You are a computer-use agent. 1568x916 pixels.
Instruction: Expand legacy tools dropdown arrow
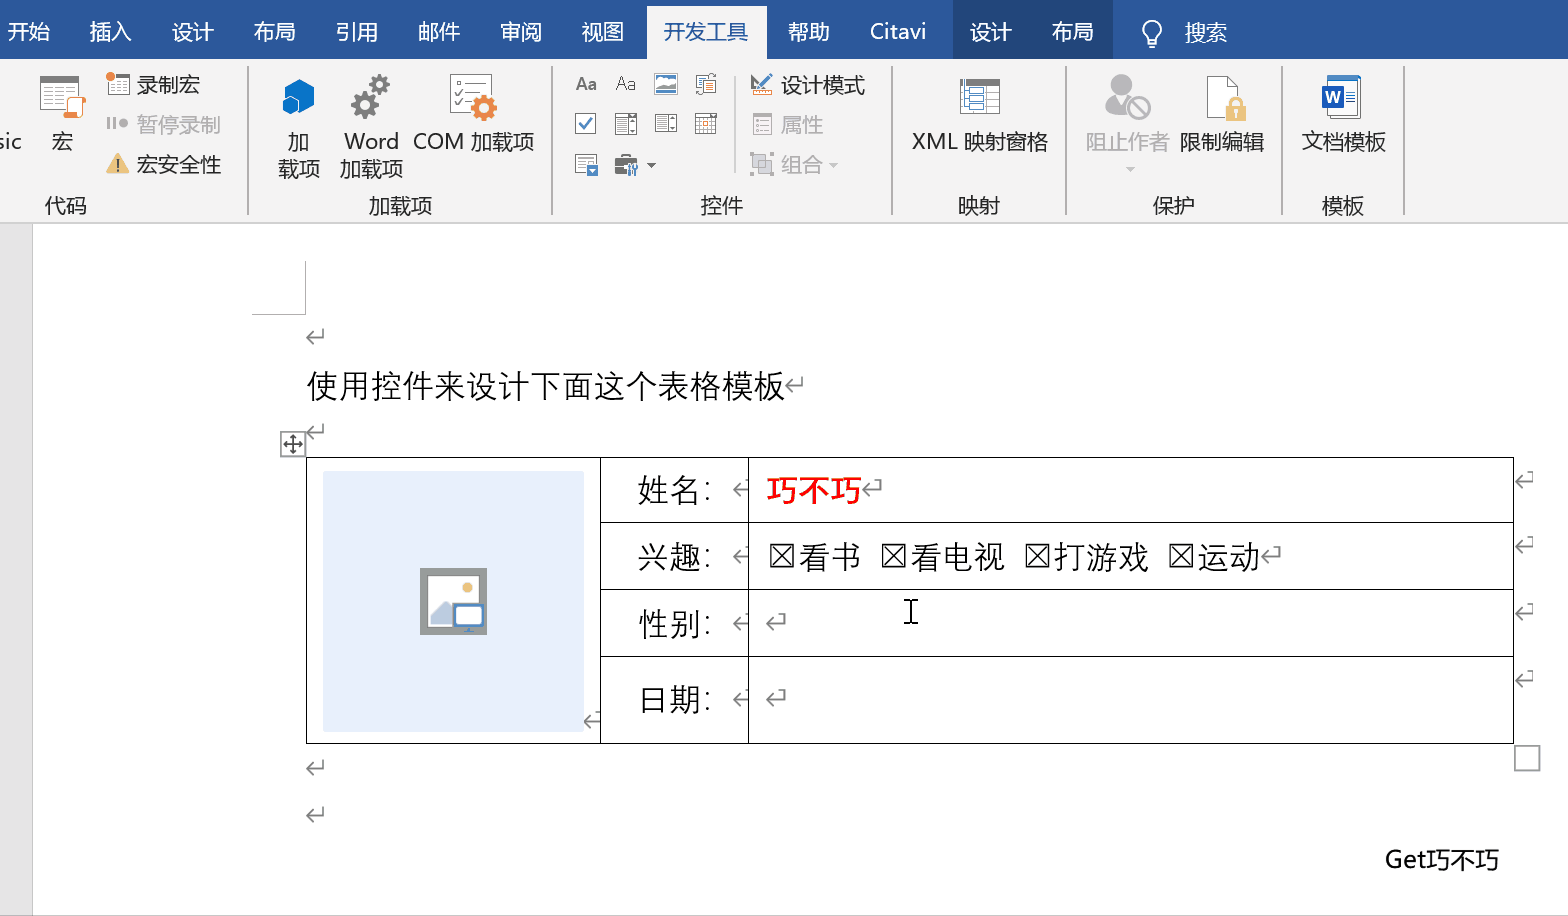click(x=652, y=165)
